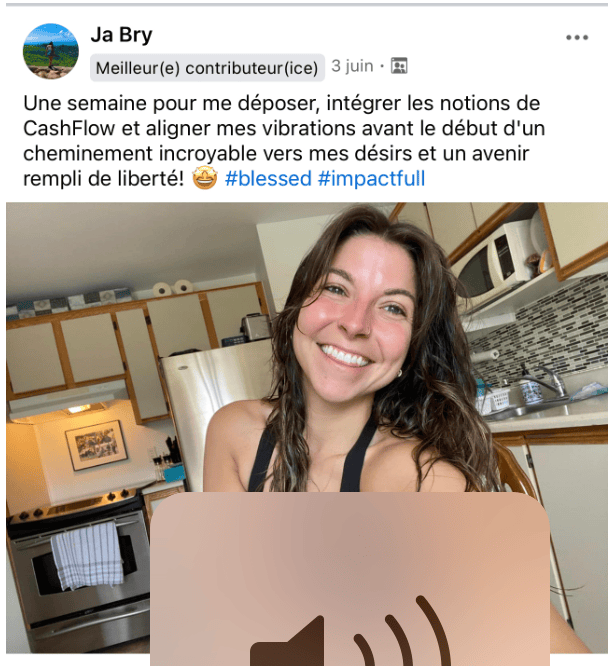Click the striped towel on oven door
This screenshot has height=666, width=612.
point(87,556)
